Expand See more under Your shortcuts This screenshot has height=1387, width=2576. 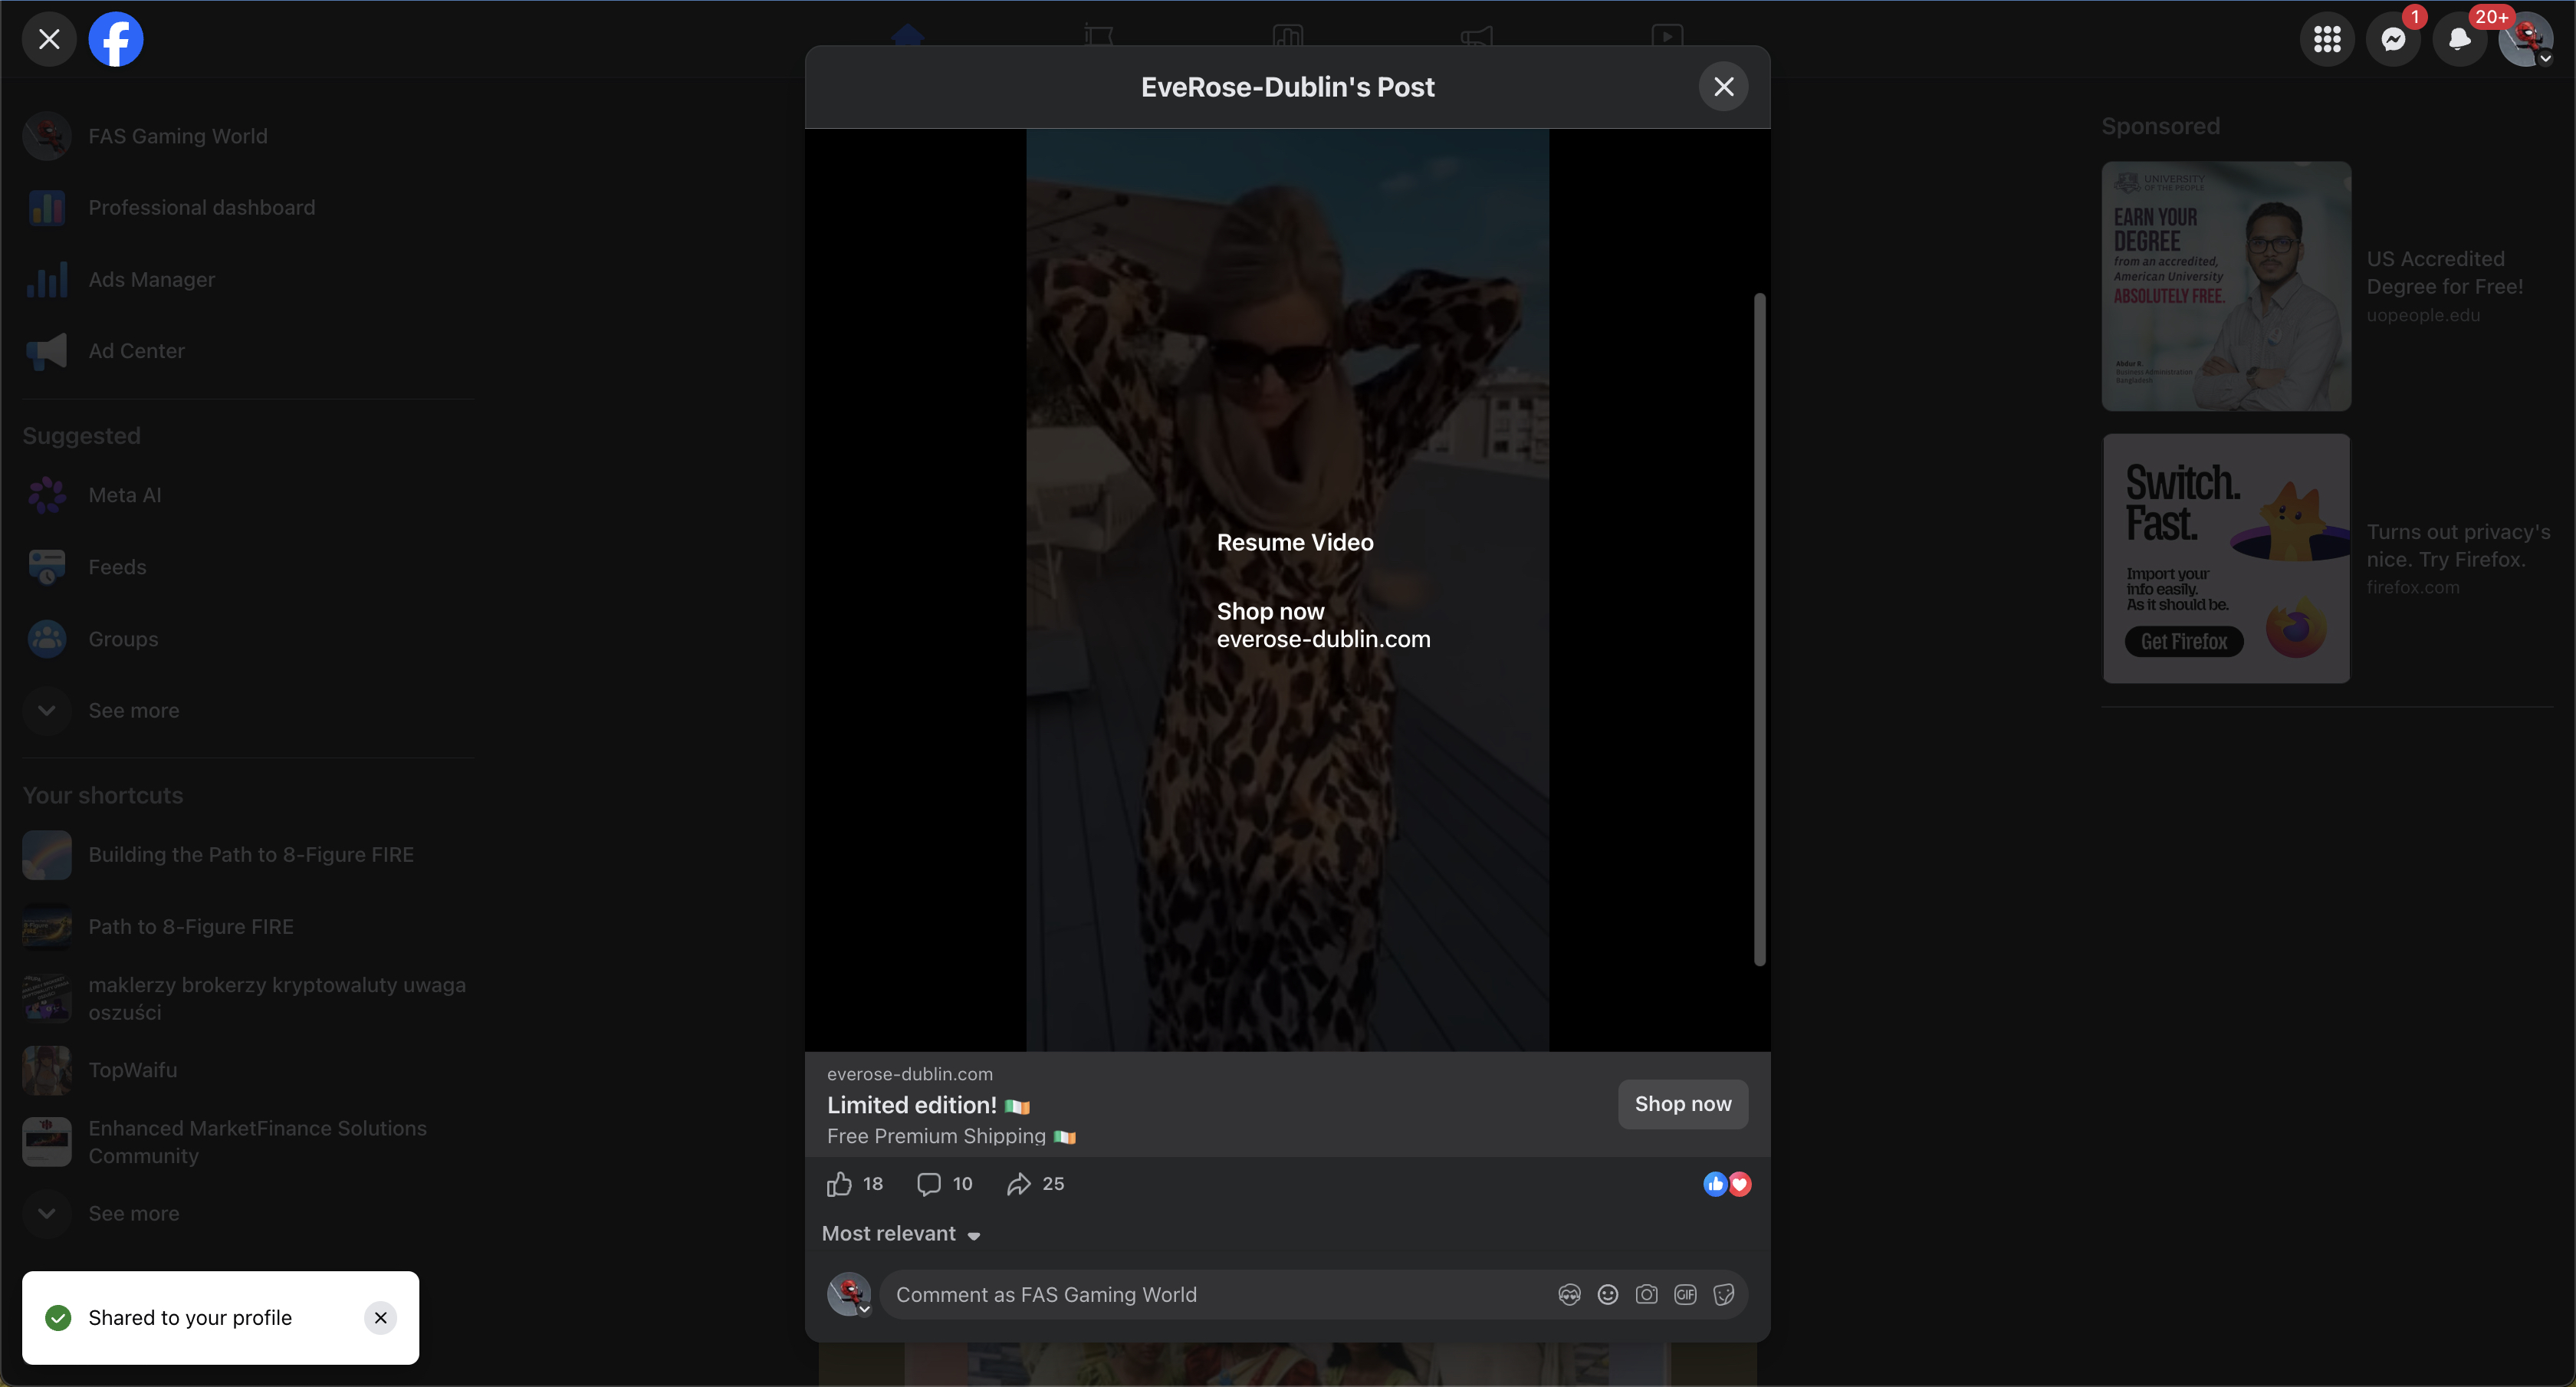248,1214
